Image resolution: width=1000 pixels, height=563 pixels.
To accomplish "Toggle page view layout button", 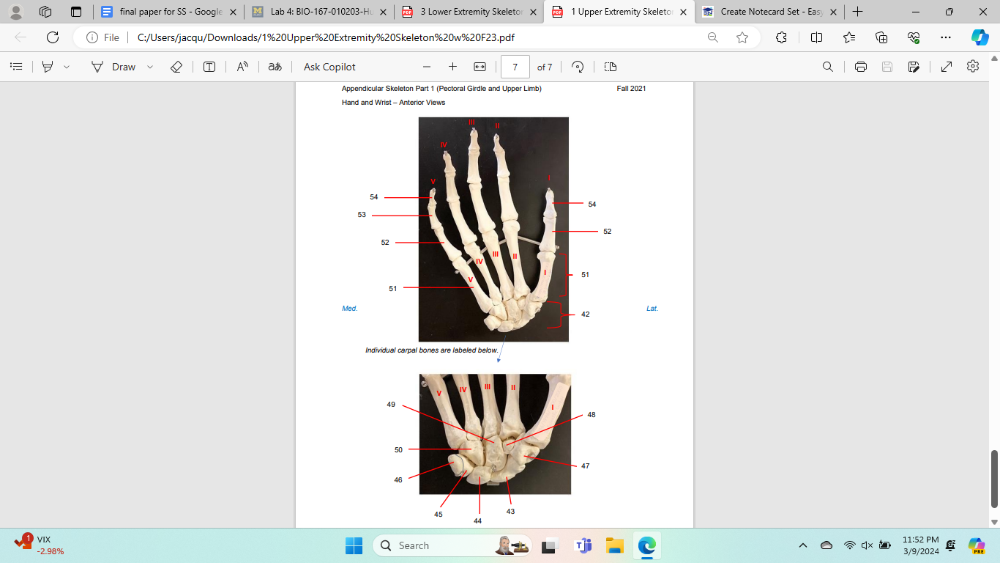I will coord(610,67).
